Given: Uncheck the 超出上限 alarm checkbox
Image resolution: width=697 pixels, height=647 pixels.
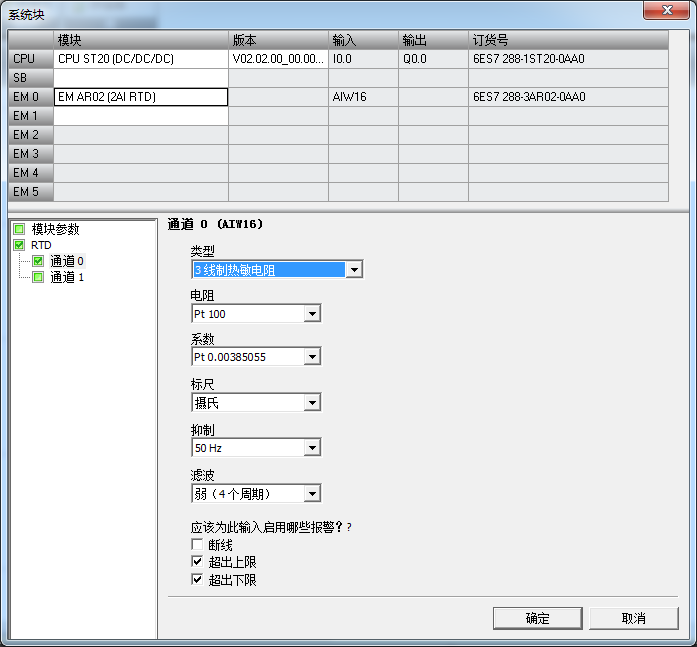Looking at the screenshot, I should 197,562.
